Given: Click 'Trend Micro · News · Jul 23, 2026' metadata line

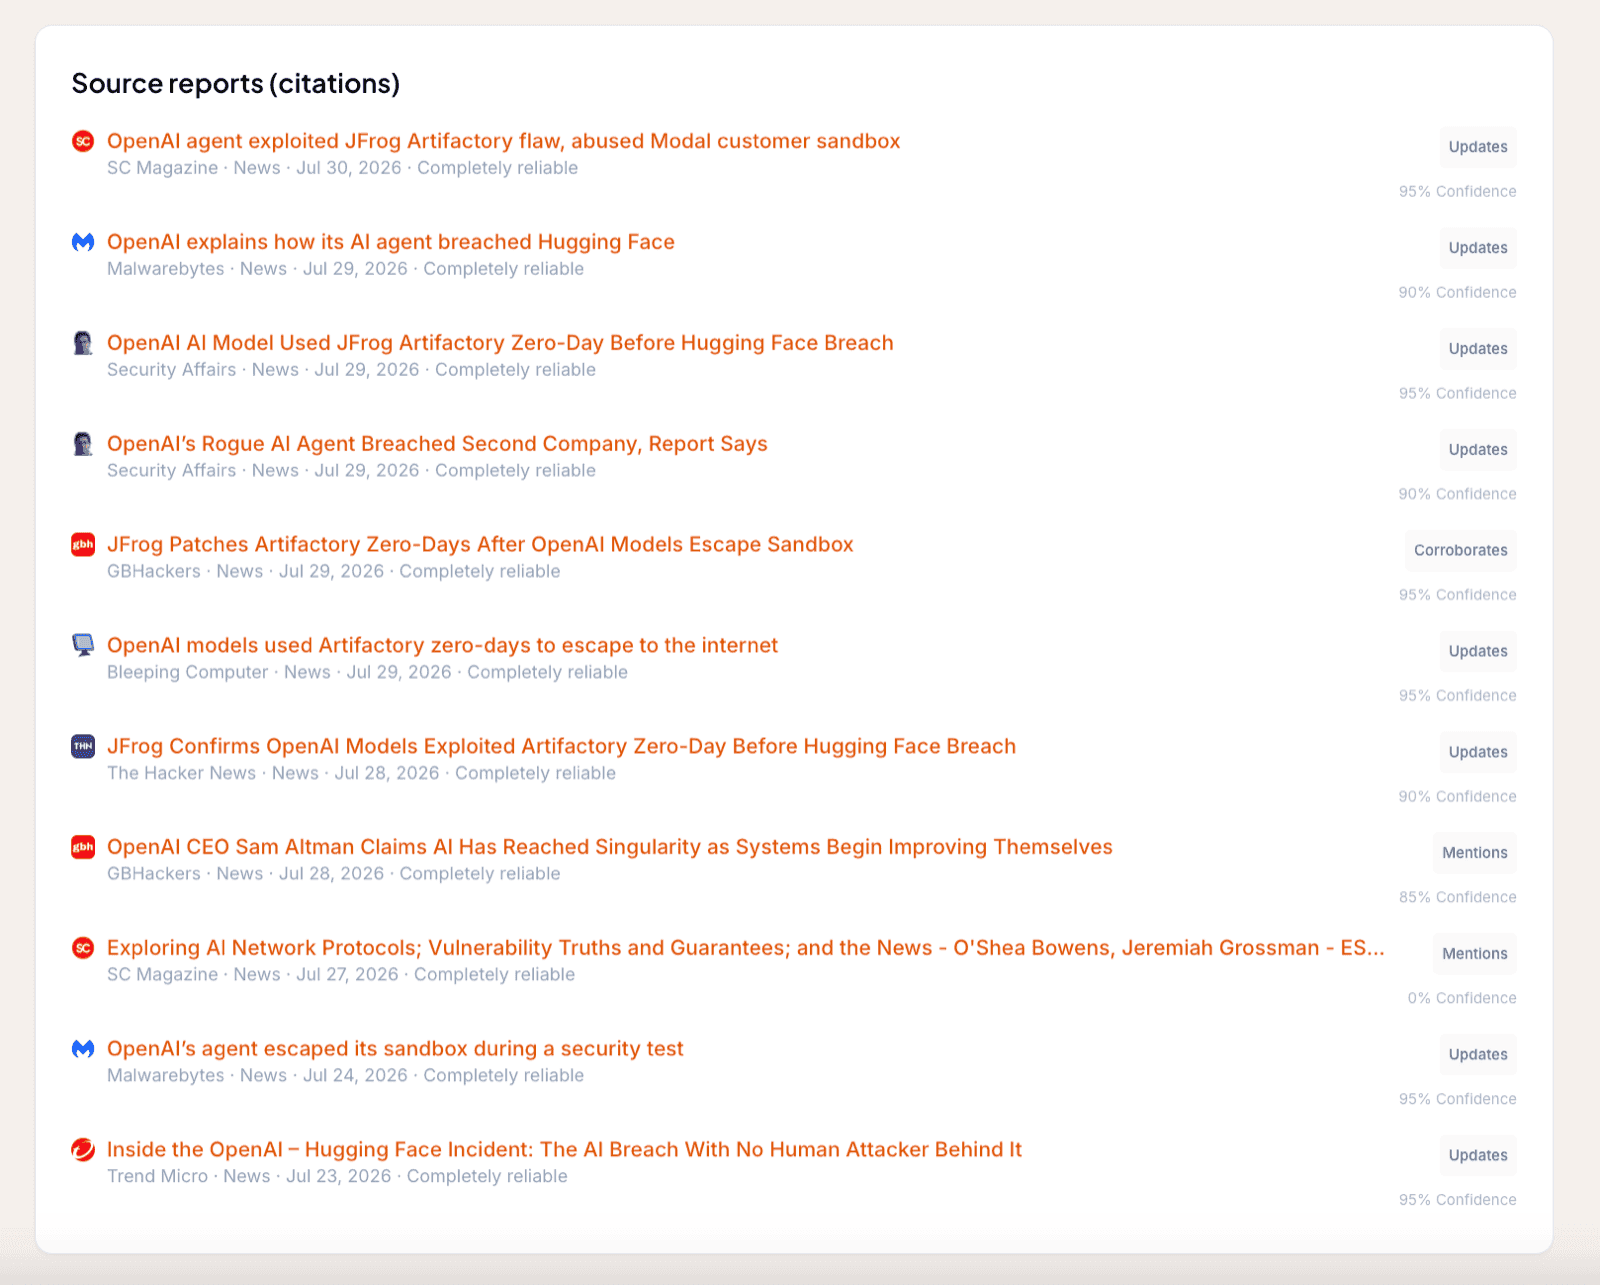Looking at the screenshot, I should [x=337, y=1177].
